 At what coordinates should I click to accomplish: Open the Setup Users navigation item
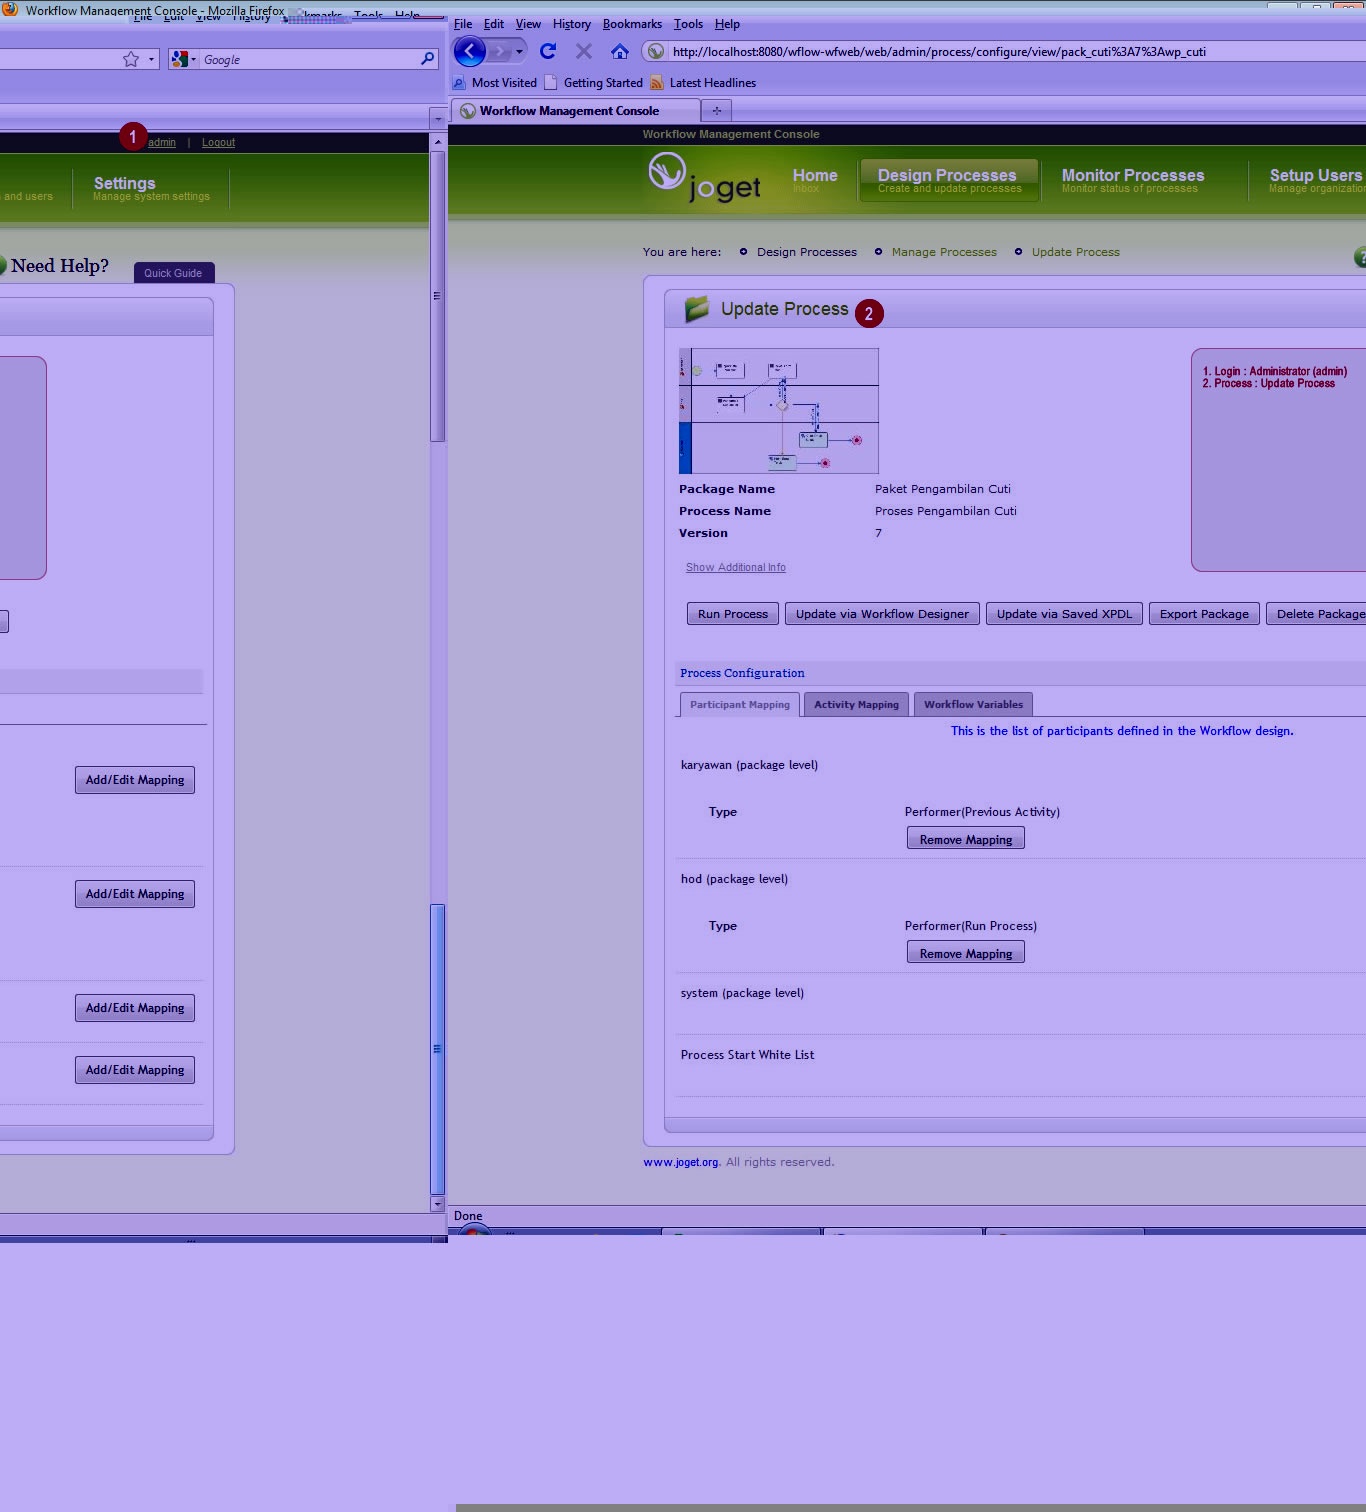click(1316, 180)
